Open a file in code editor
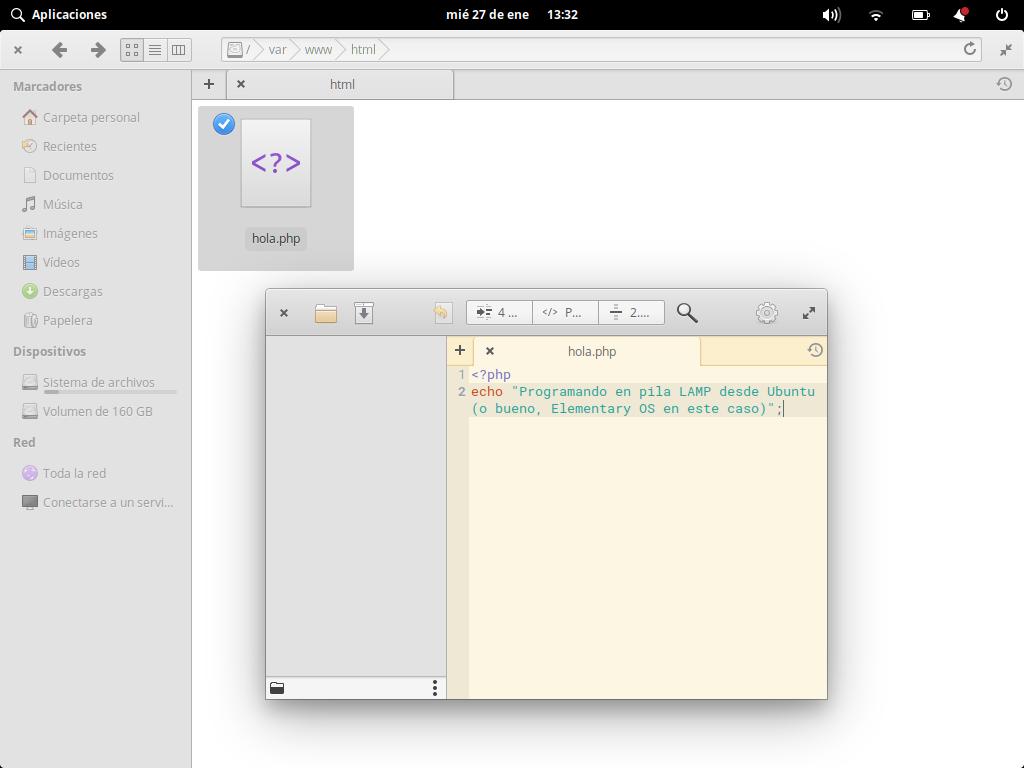This screenshot has width=1024, height=768. pyautogui.click(x=326, y=313)
